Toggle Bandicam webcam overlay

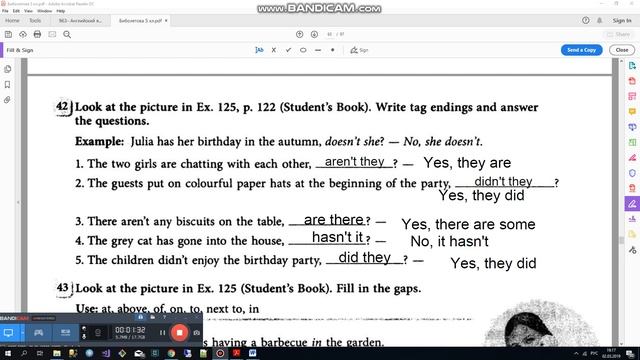click(98, 333)
